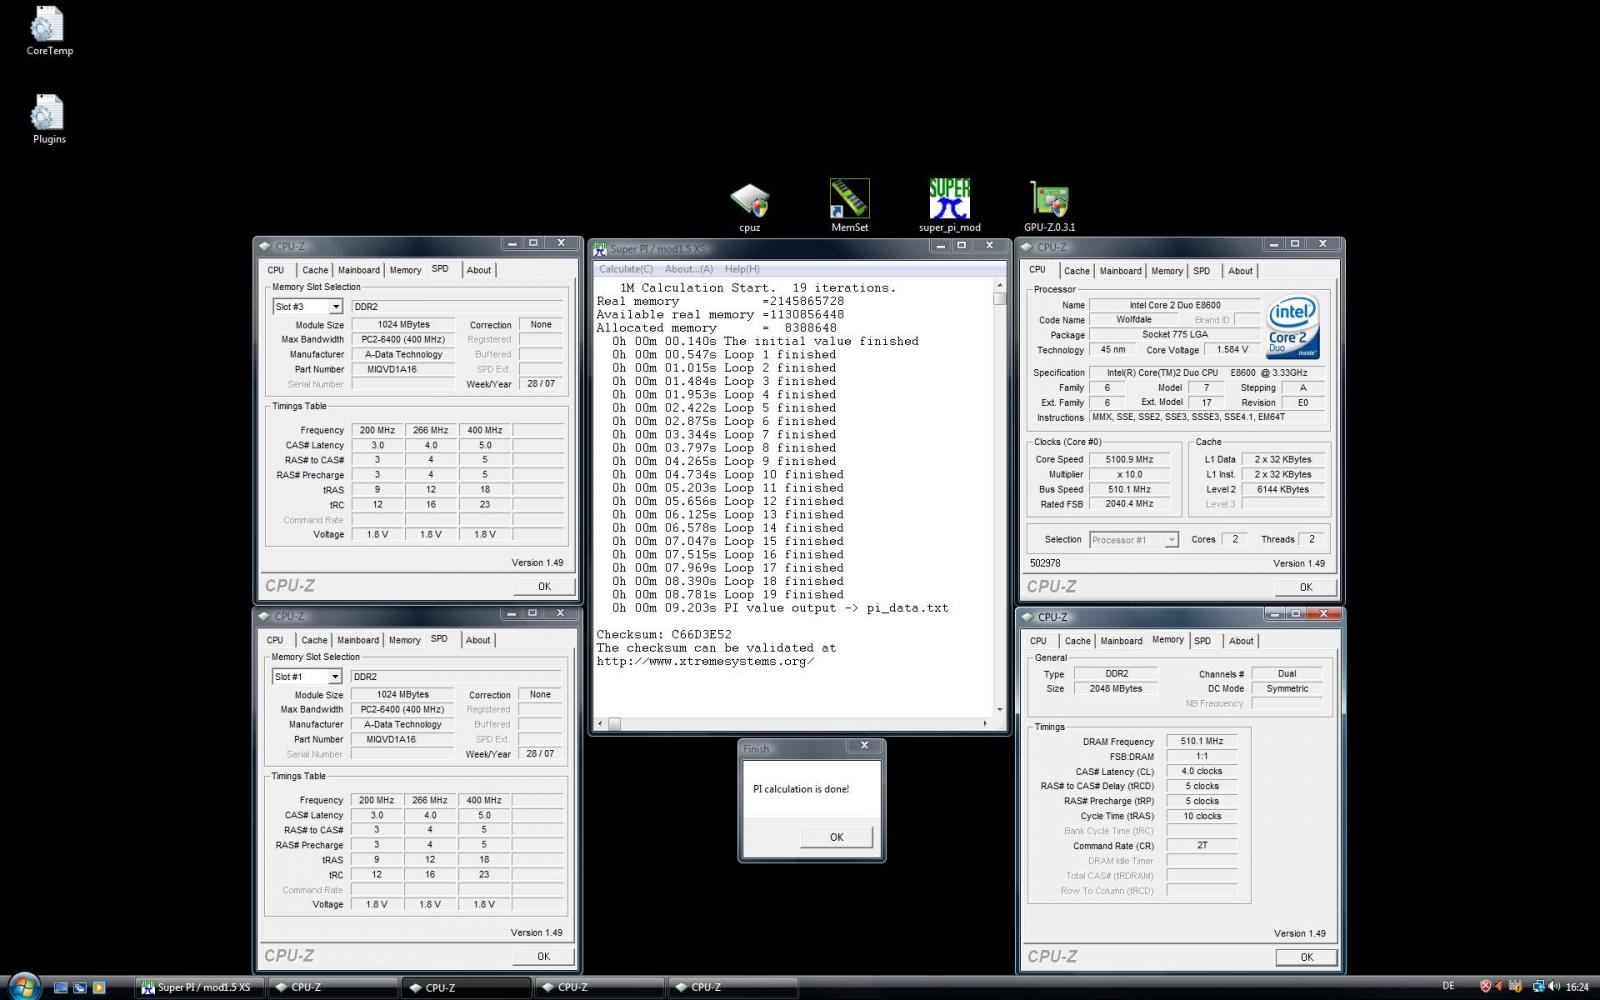Click Manufacturer A-Data Technology in Slot #1 window

402,725
